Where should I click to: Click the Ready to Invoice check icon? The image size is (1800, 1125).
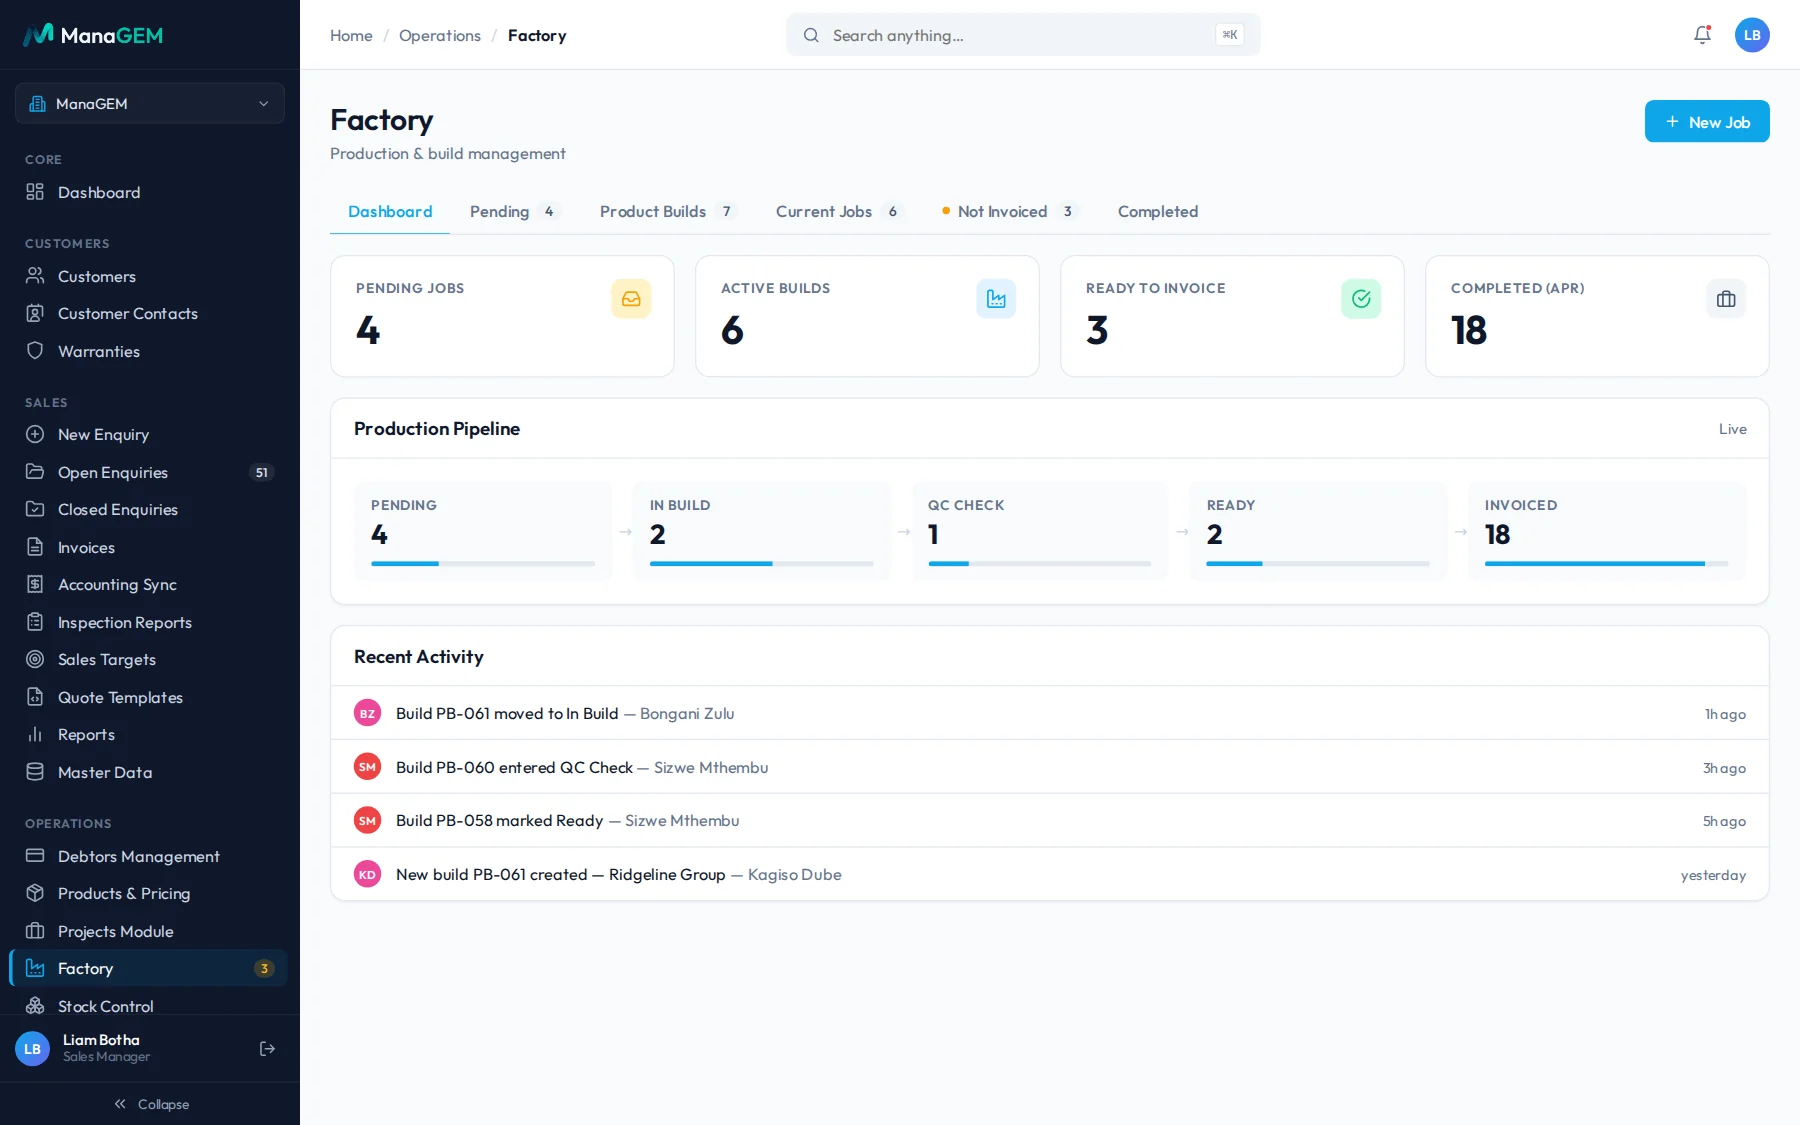(1361, 299)
